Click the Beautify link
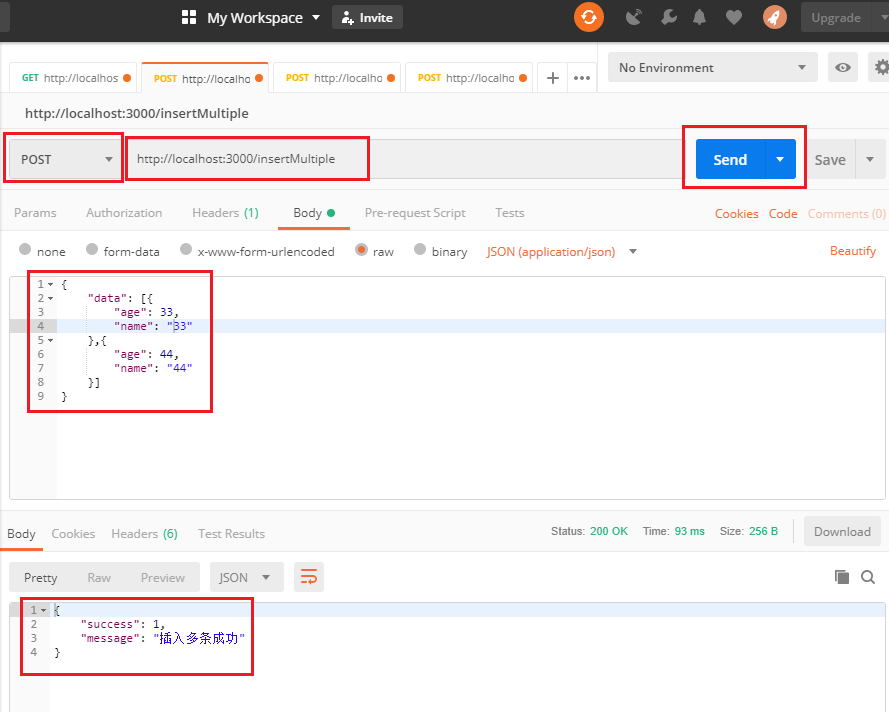 853,251
